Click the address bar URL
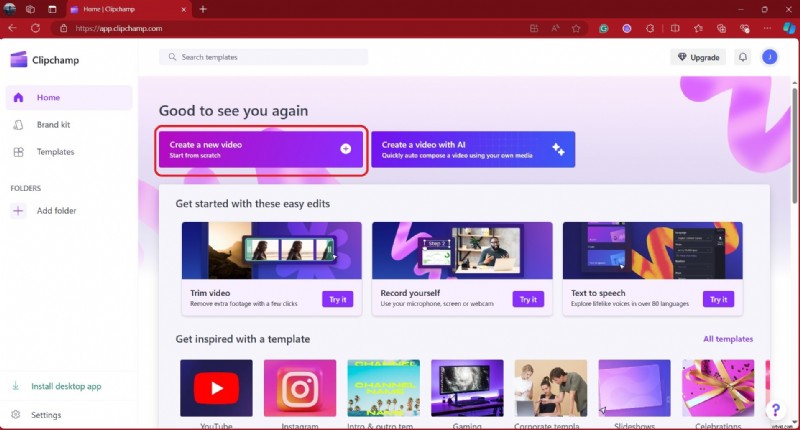The width and height of the screenshot is (800, 430). tap(119, 29)
